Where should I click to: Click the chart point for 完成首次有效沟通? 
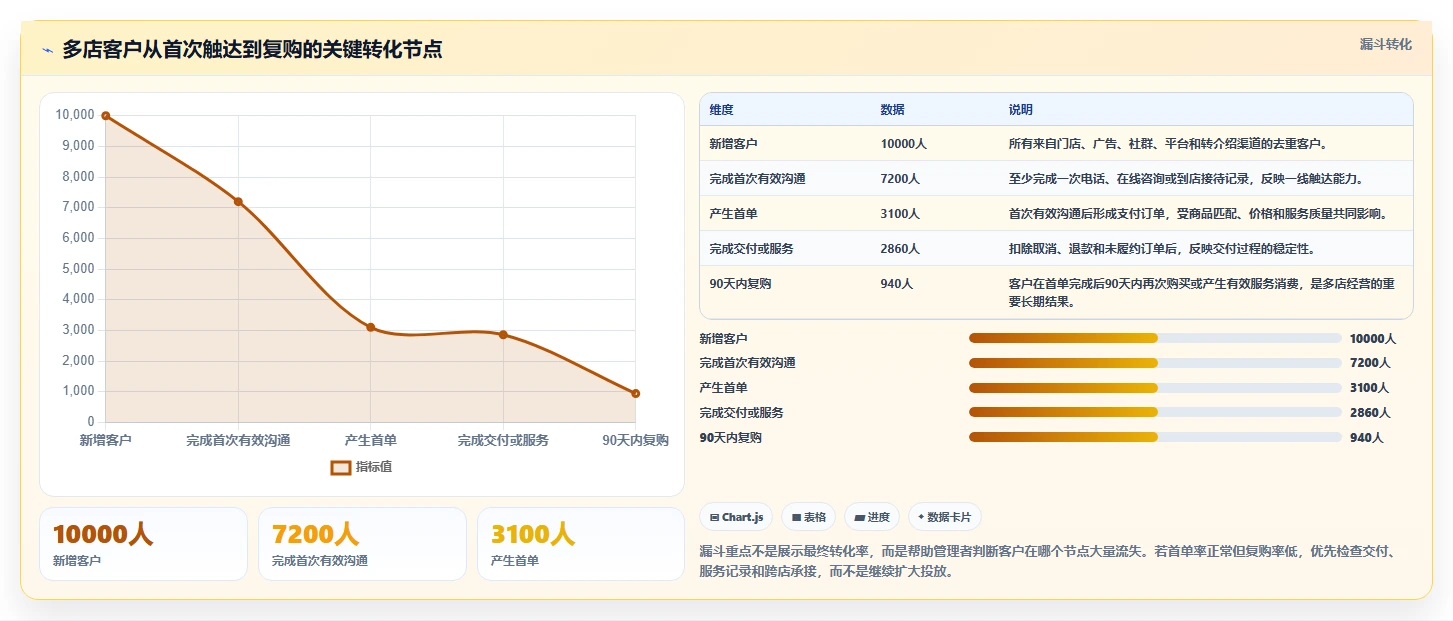coord(238,202)
